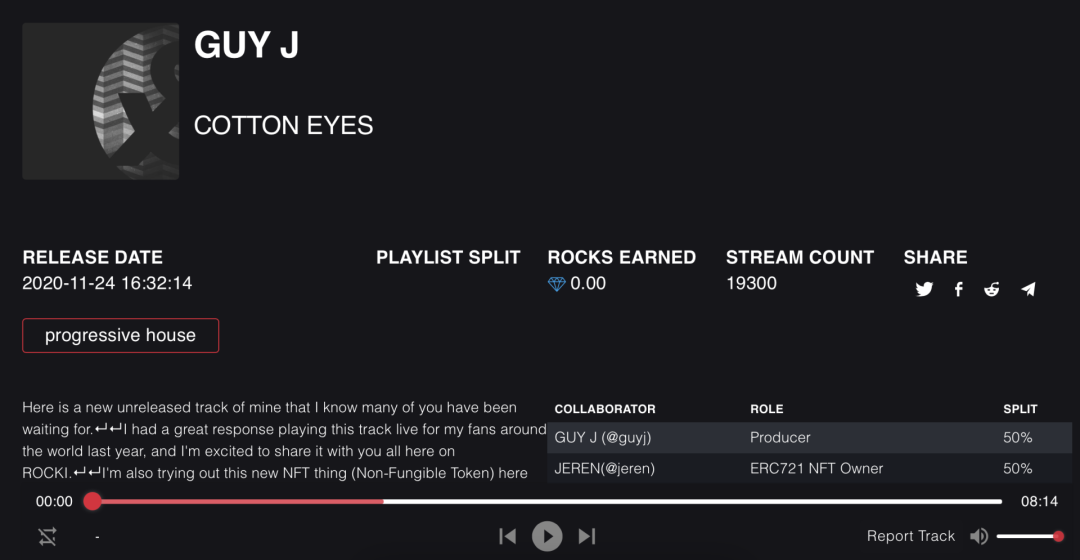The image size is (1080, 560).
Task: Share the track on Facebook
Action: point(958,289)
